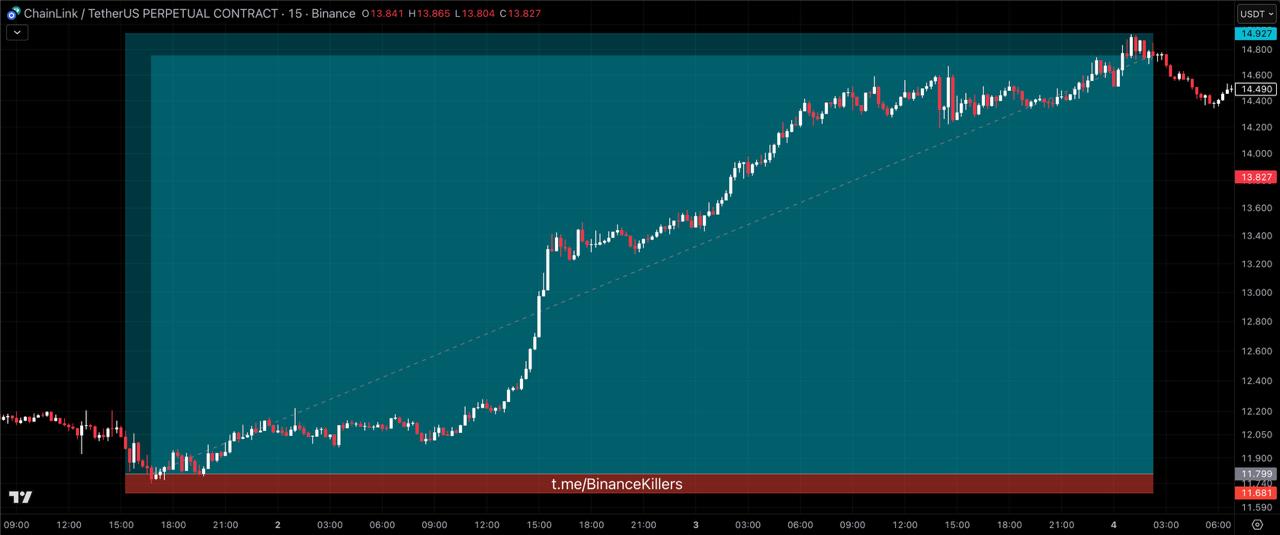Click the date marker 3 on time axis
Viewport: 1280px width, 535px height.
[x=695, y=524]
